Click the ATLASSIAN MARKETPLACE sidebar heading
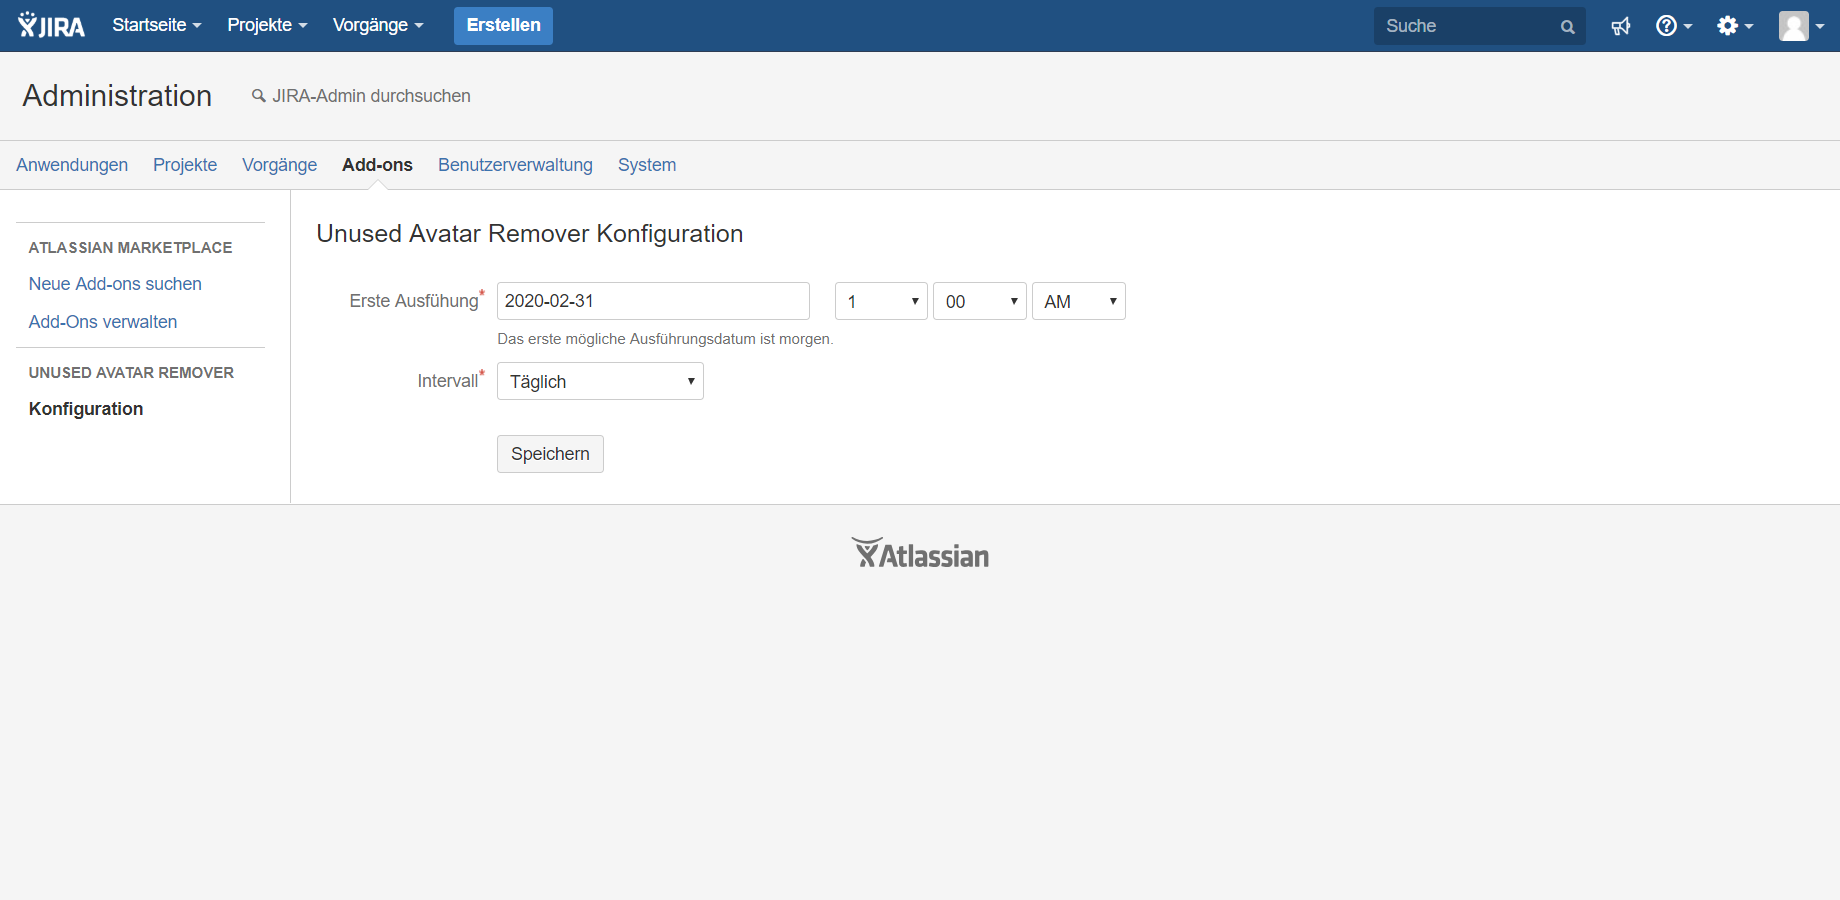The image size is (1840, 900). [131, 248]
